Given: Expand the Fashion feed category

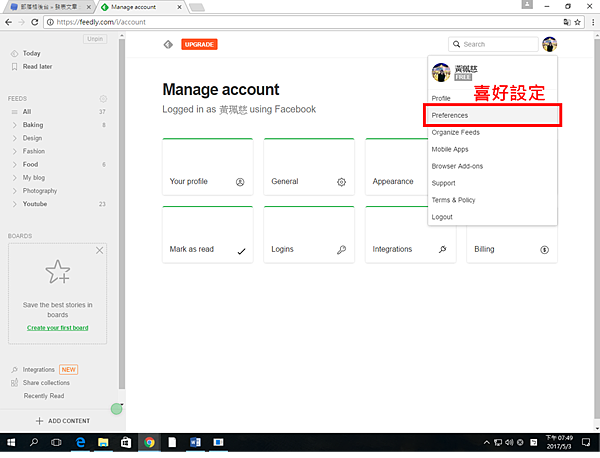Looking at the screenshot, I should (x=15, y=152).
